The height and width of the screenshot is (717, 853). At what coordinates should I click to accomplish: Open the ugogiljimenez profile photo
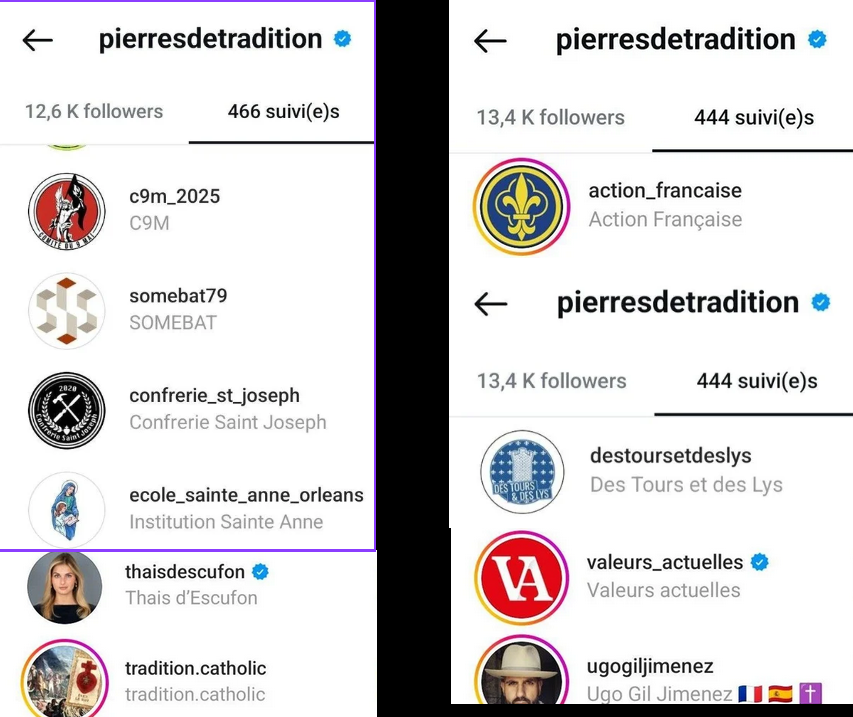click(521, 671)
